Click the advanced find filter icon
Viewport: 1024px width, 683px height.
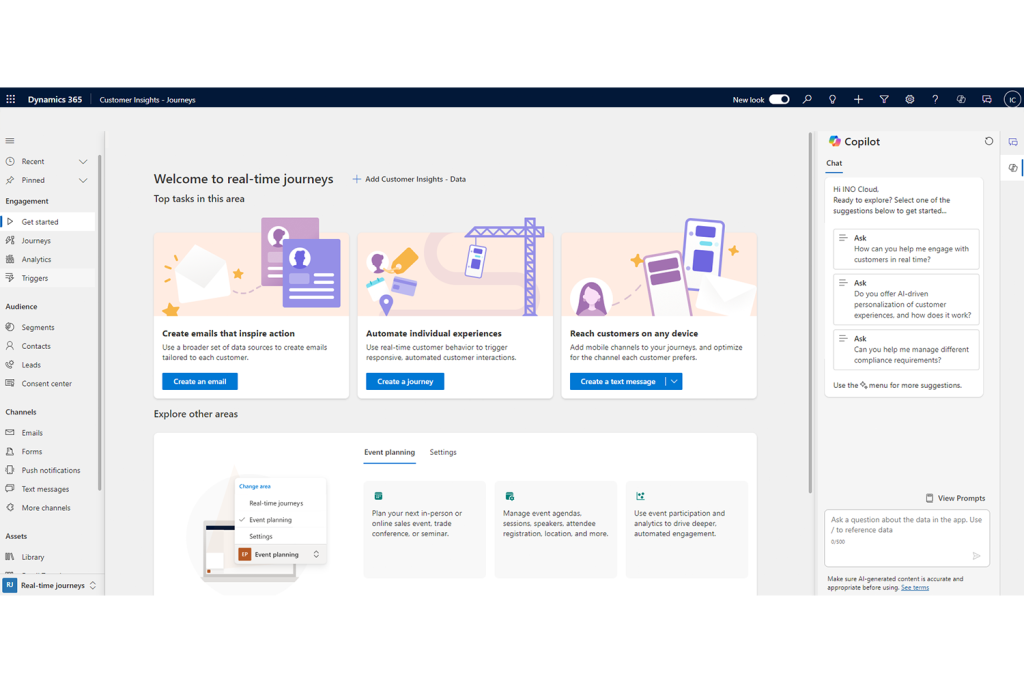point(884,100)
